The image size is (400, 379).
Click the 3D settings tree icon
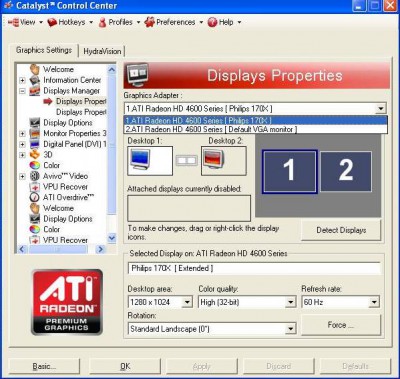point(35,155)
